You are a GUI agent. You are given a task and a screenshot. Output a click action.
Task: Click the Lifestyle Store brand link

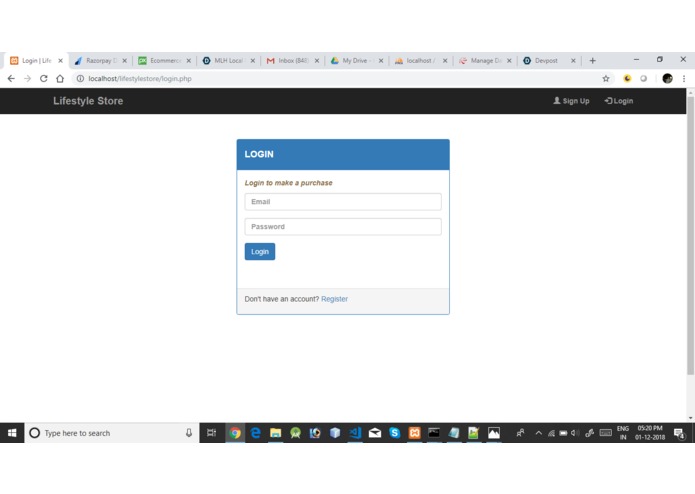88,101
